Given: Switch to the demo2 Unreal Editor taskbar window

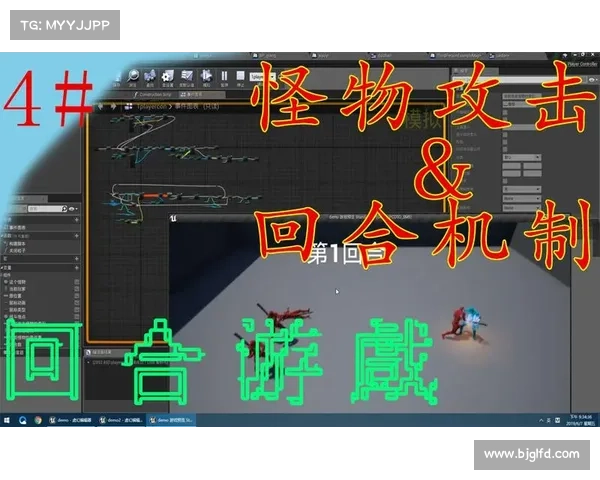Looking at the screenshot, I should 121,420.
